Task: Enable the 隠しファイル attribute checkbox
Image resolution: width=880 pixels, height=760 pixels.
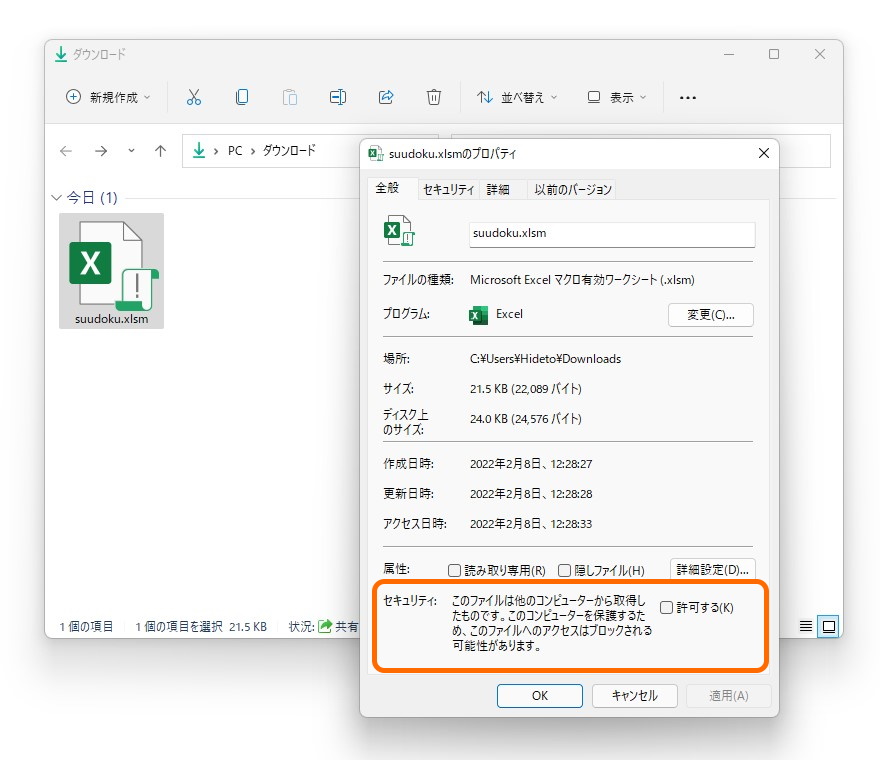Action: (x=564, y=569)
